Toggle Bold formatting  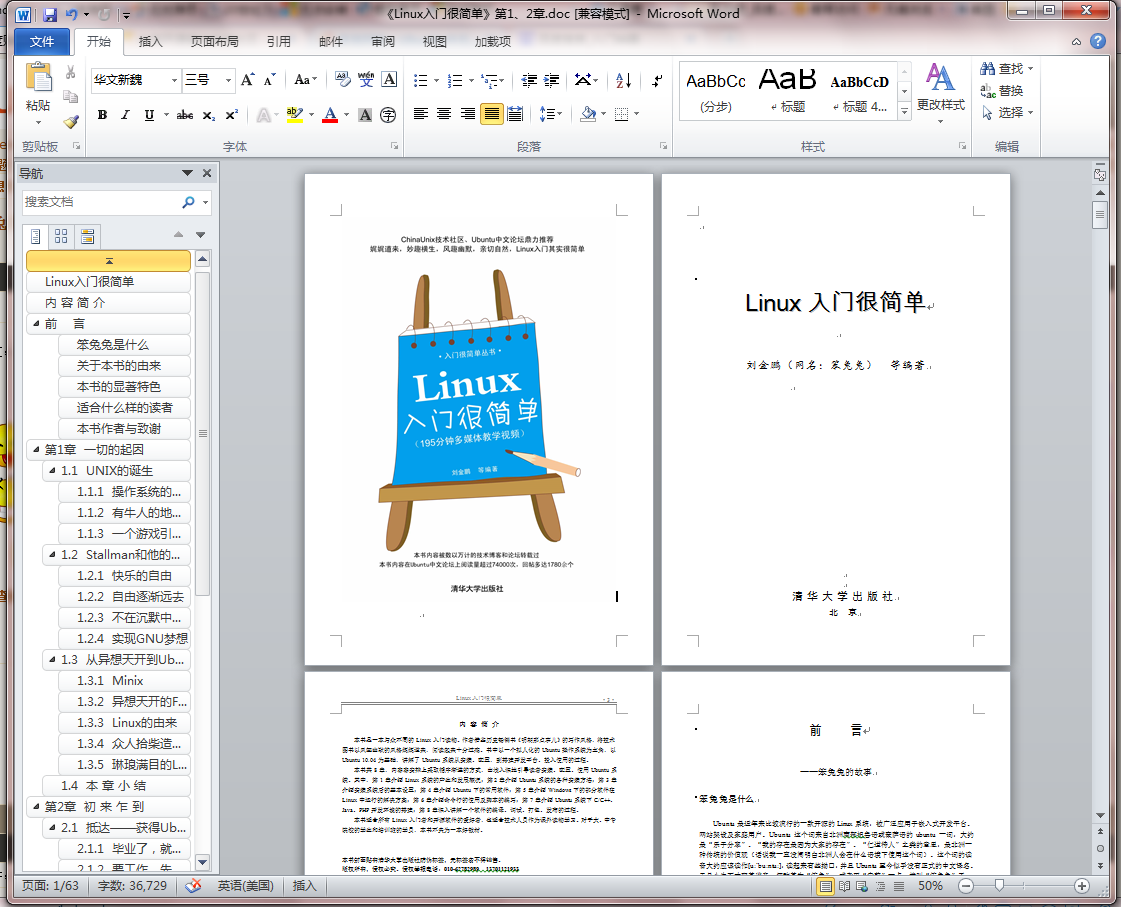click(x=102, y=115)
